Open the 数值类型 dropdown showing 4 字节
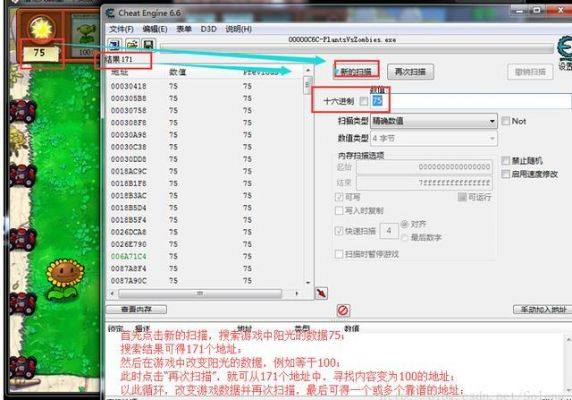 tap(434, 139)
